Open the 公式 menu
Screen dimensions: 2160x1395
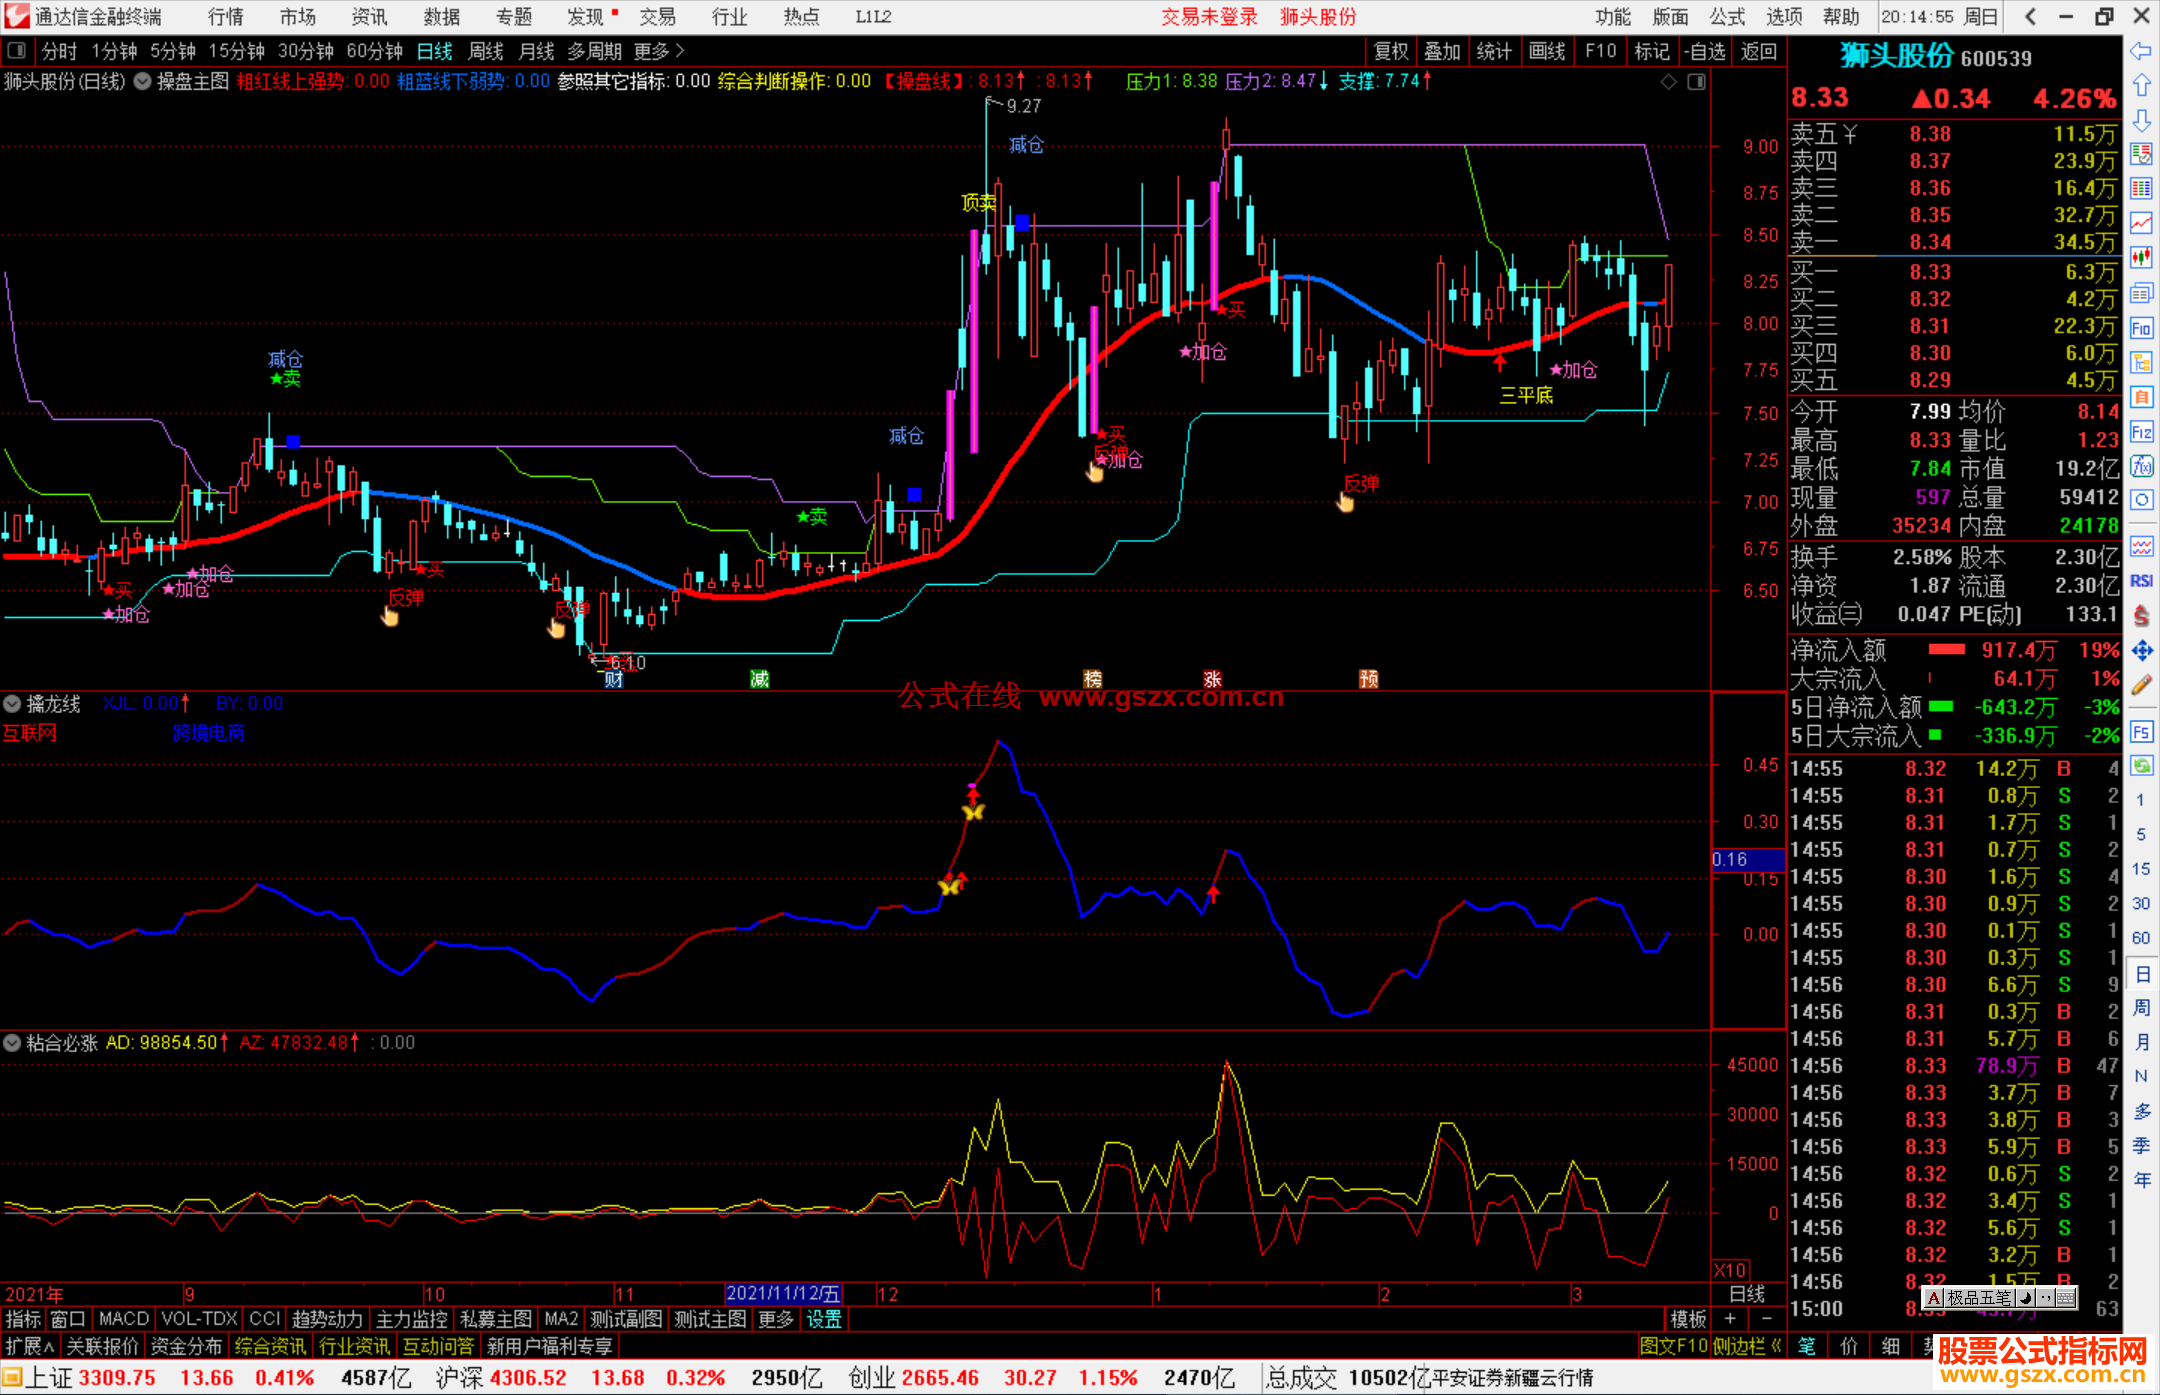[x=1727, y=17]
